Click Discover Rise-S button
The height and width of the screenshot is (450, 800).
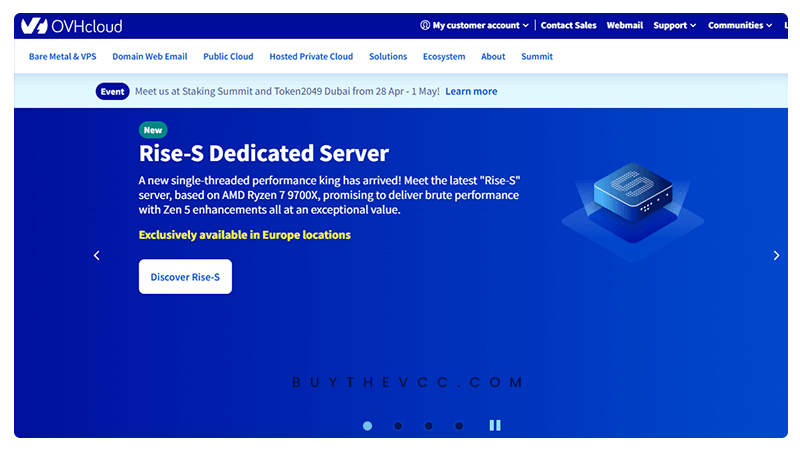click(x=185, y=277)
